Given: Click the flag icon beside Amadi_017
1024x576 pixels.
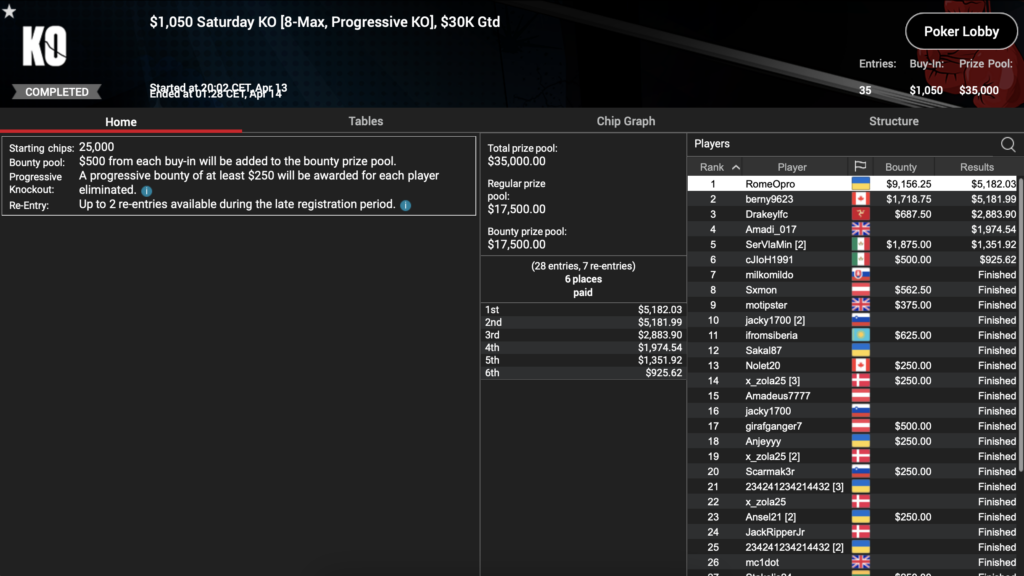Looking at the screenshot, I should coord(859,230).
